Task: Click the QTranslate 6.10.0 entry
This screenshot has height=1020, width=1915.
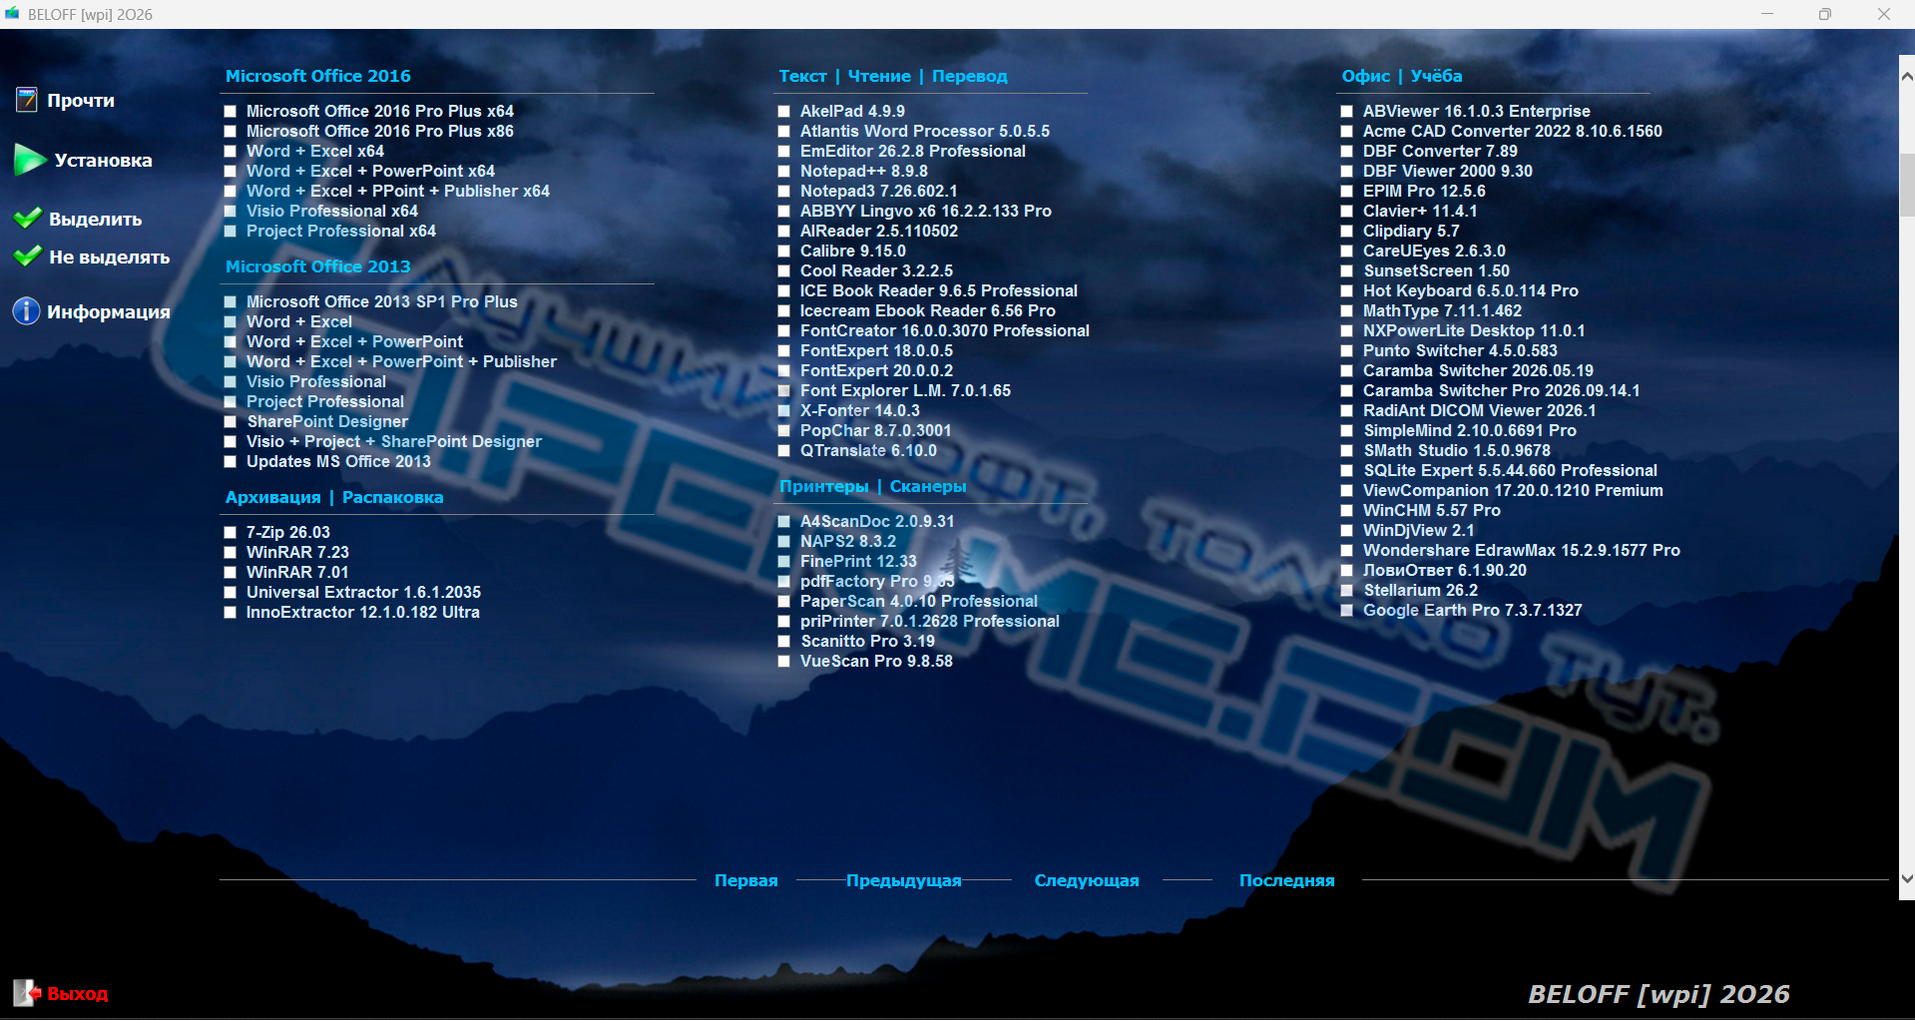Action: pyautogui.click(x=868, y=451)
